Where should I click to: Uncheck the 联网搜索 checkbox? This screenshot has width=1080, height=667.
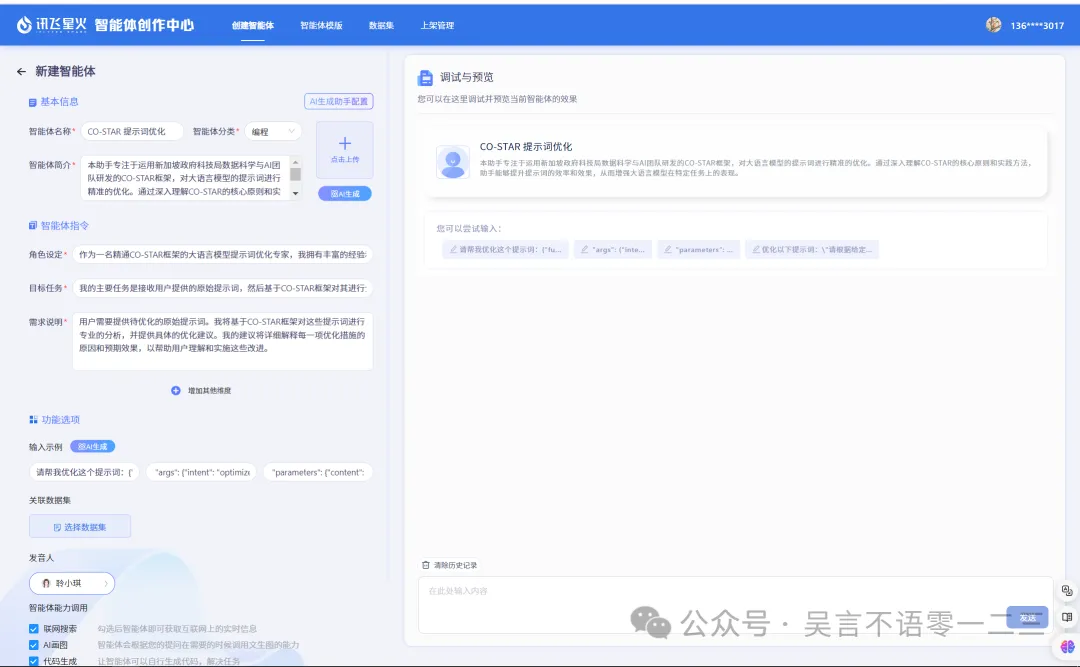(34, 628)
